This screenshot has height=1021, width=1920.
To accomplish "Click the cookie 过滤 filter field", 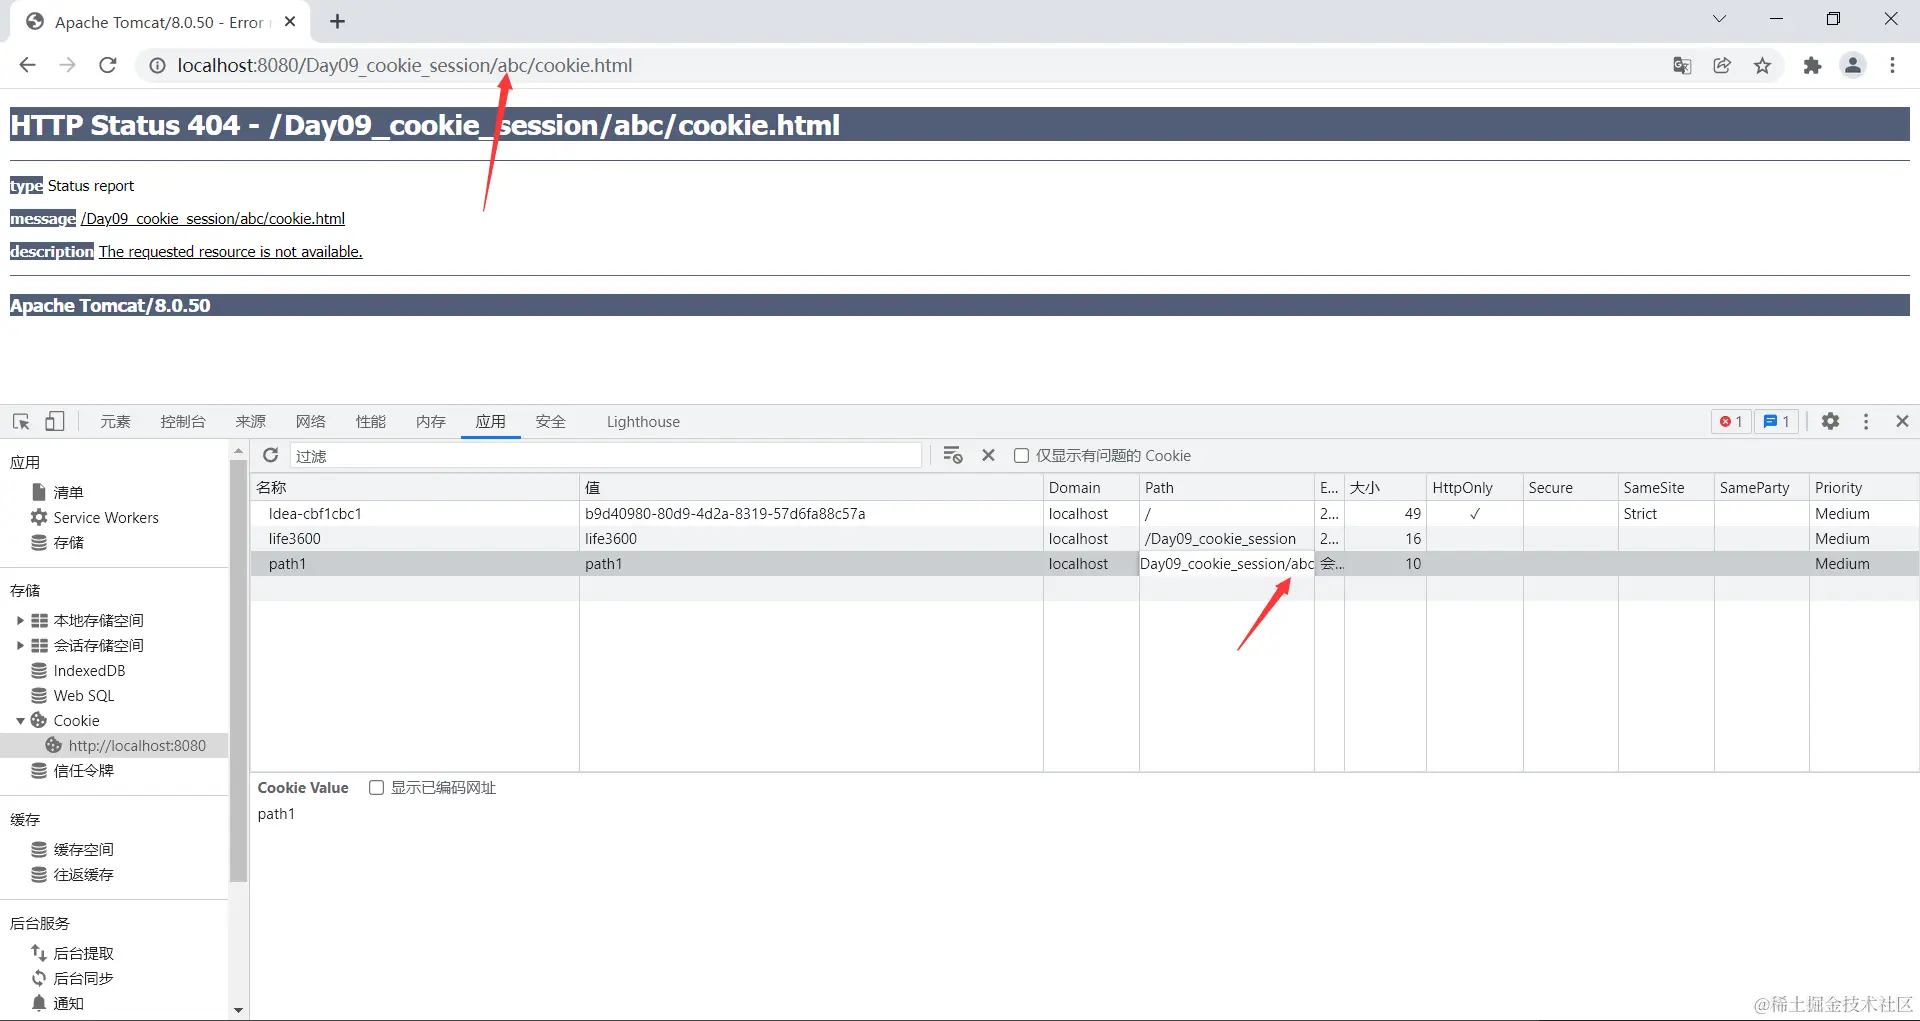I will (606, 455).
